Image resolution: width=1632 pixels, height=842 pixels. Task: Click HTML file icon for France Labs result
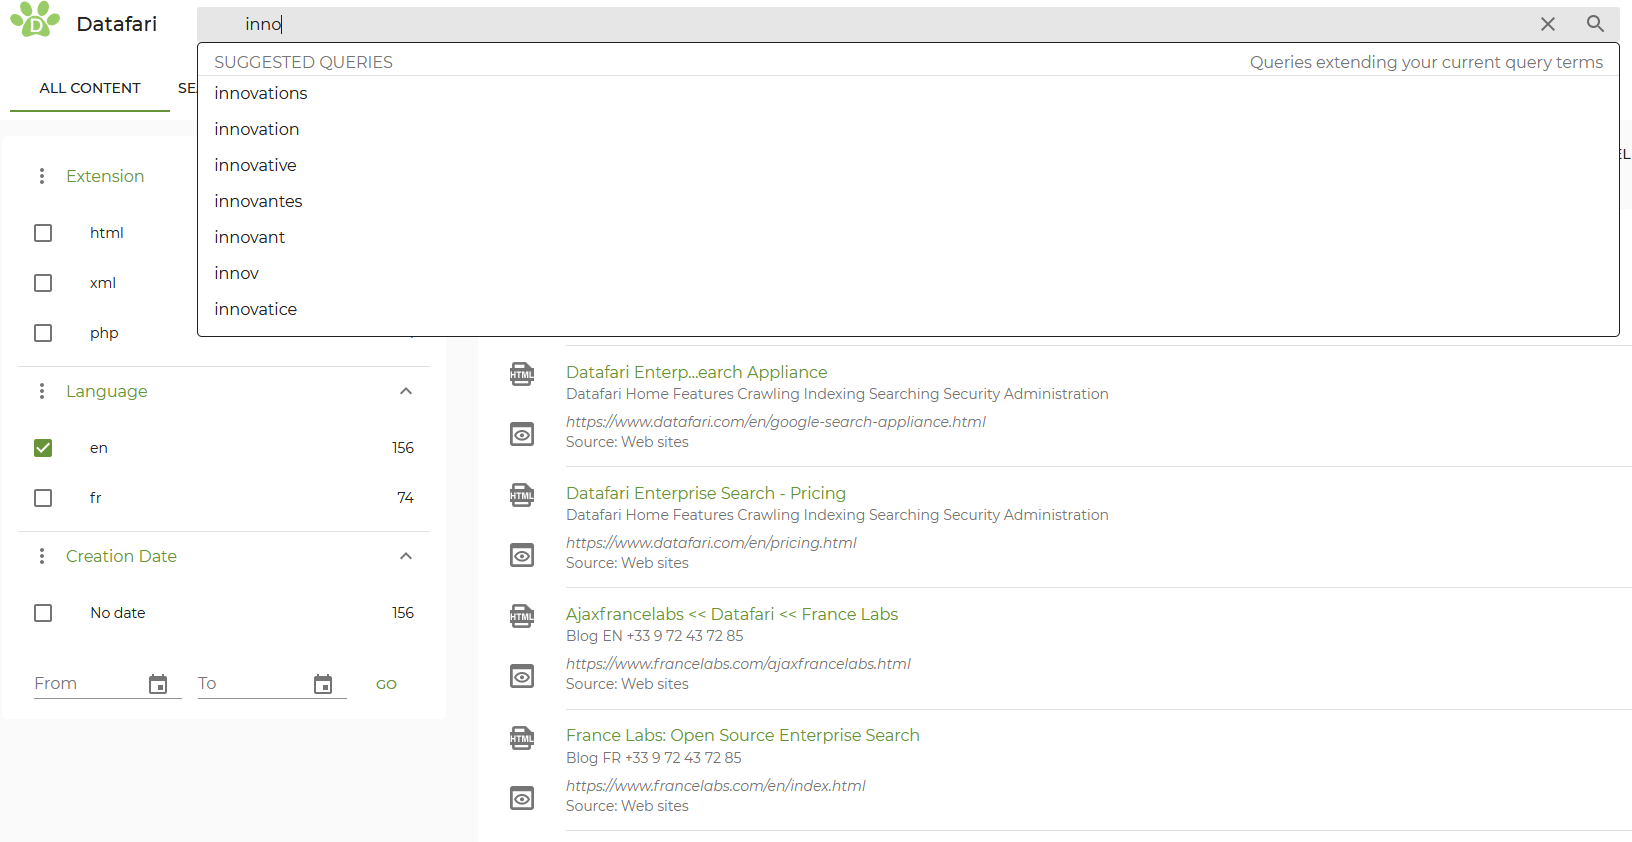point(522,738)
